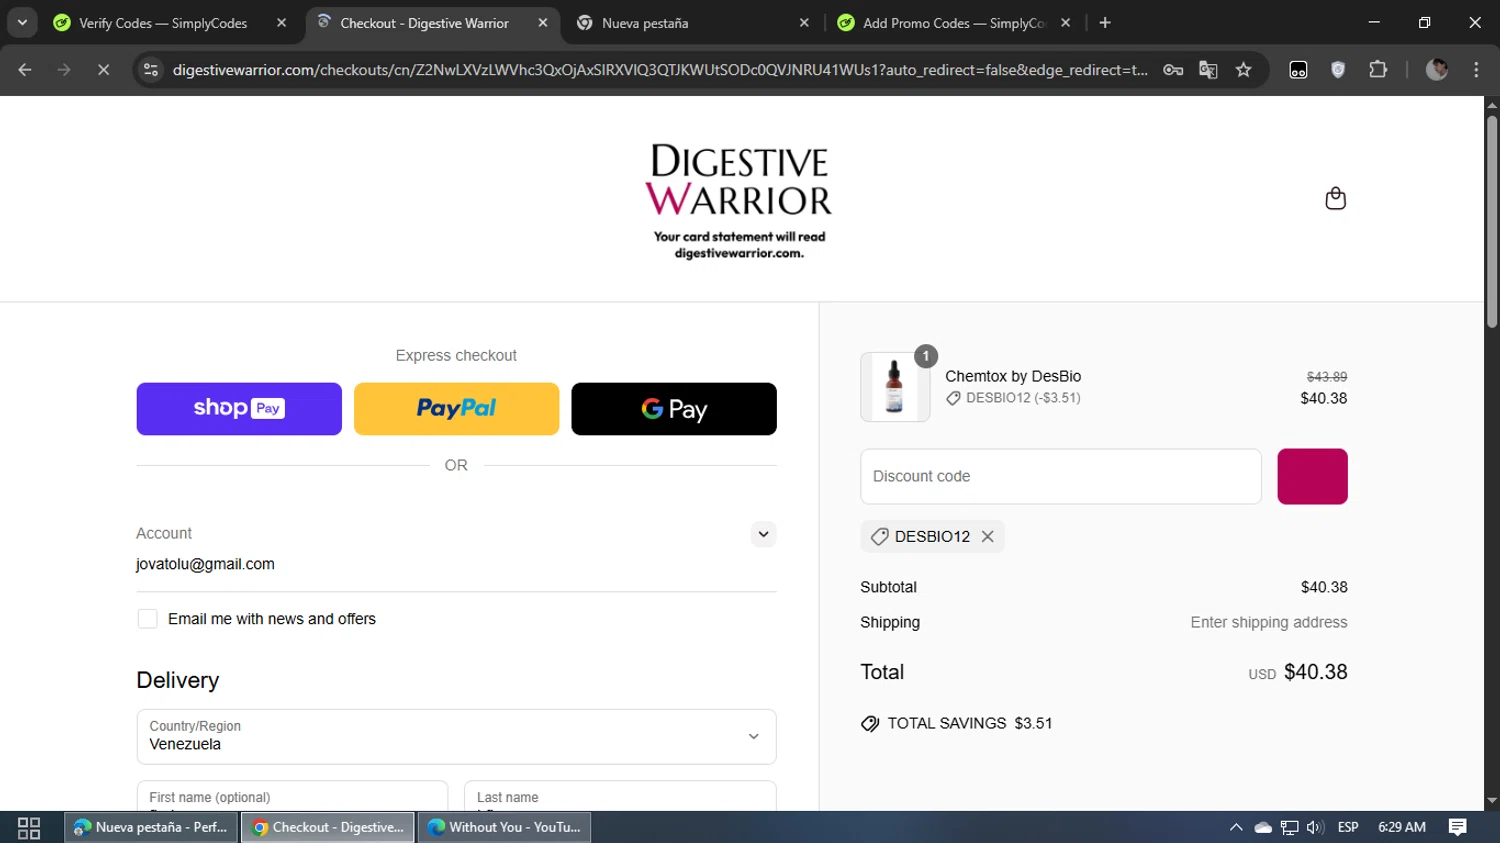Open the tab search dropdown arrow
The height and width of the screenshot is (843, 1500).
[22, 23]
